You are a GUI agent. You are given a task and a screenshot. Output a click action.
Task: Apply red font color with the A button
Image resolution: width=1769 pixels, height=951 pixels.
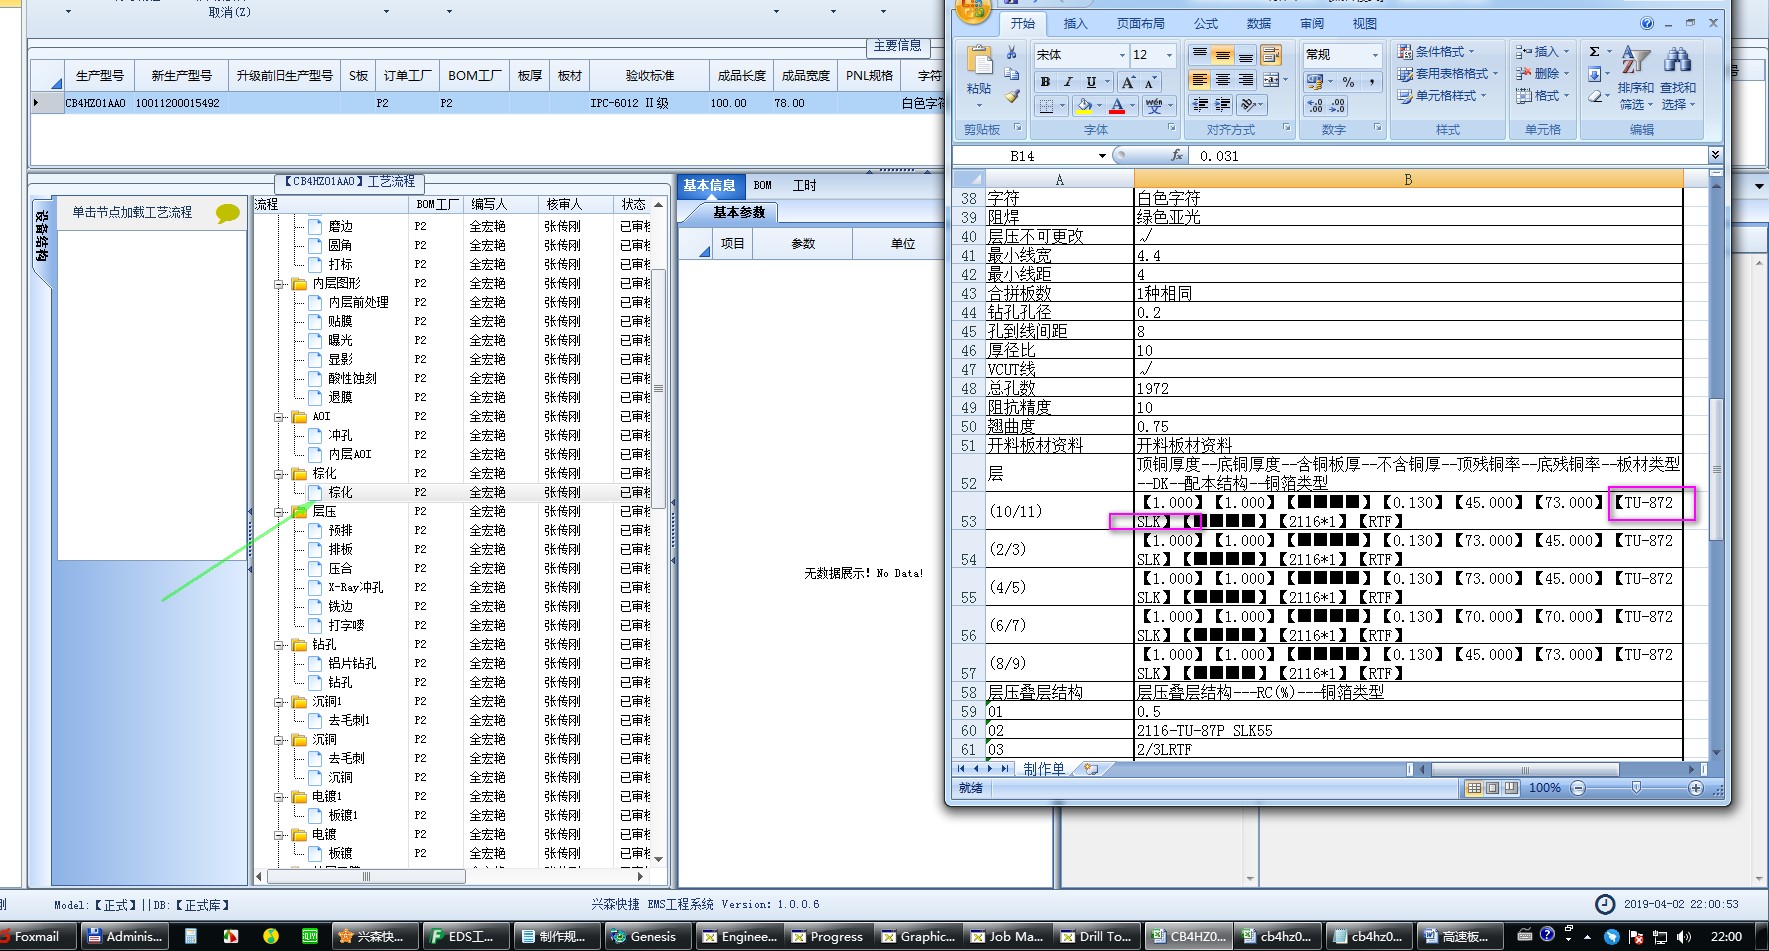tap(1117, 106)
